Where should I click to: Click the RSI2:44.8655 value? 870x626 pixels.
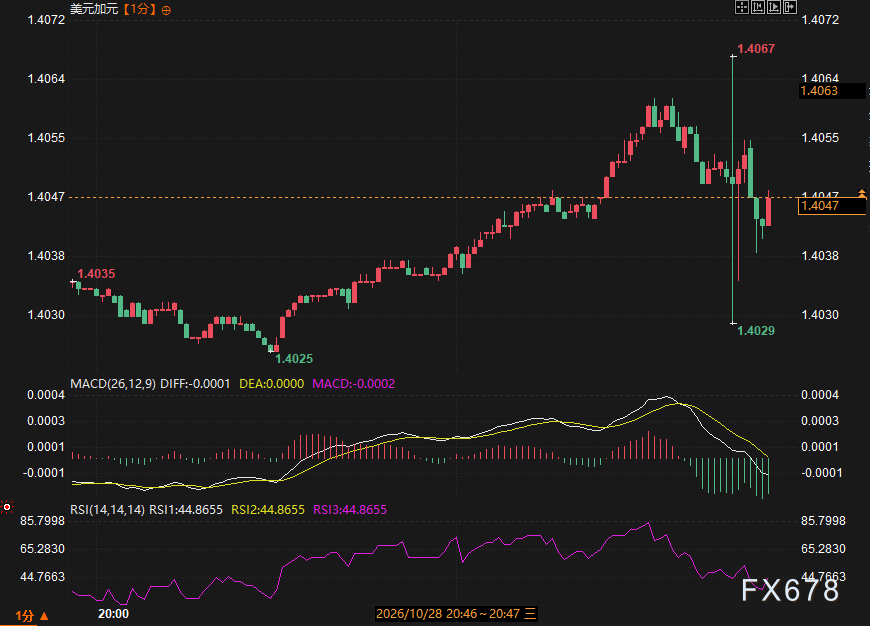268,509
